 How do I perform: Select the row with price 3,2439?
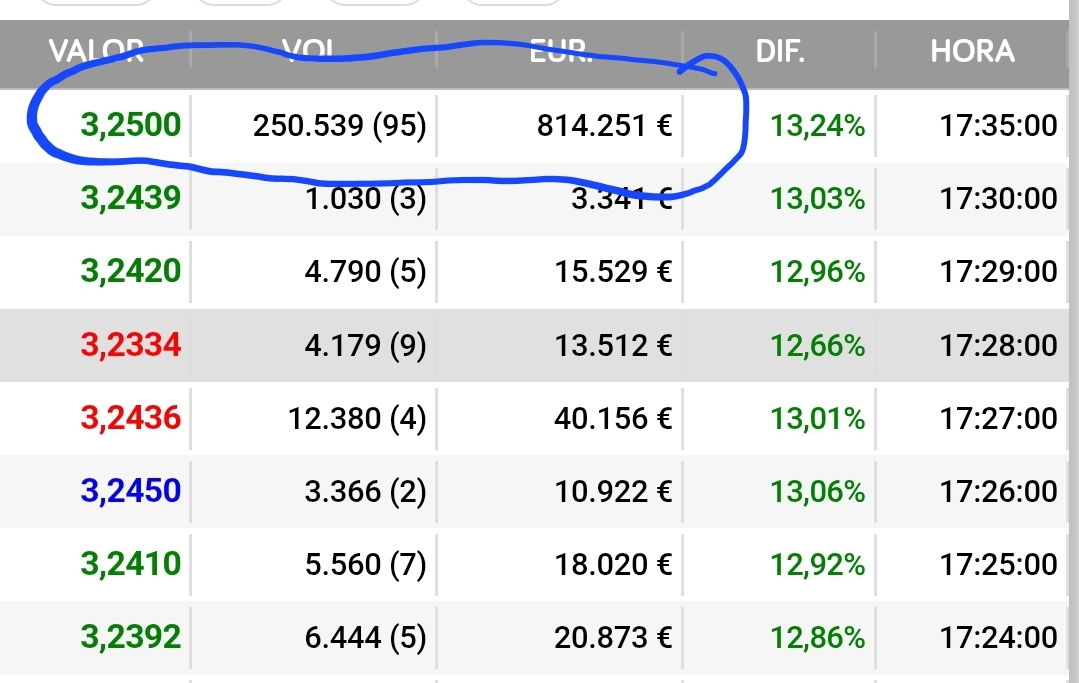tap(534, 199)
